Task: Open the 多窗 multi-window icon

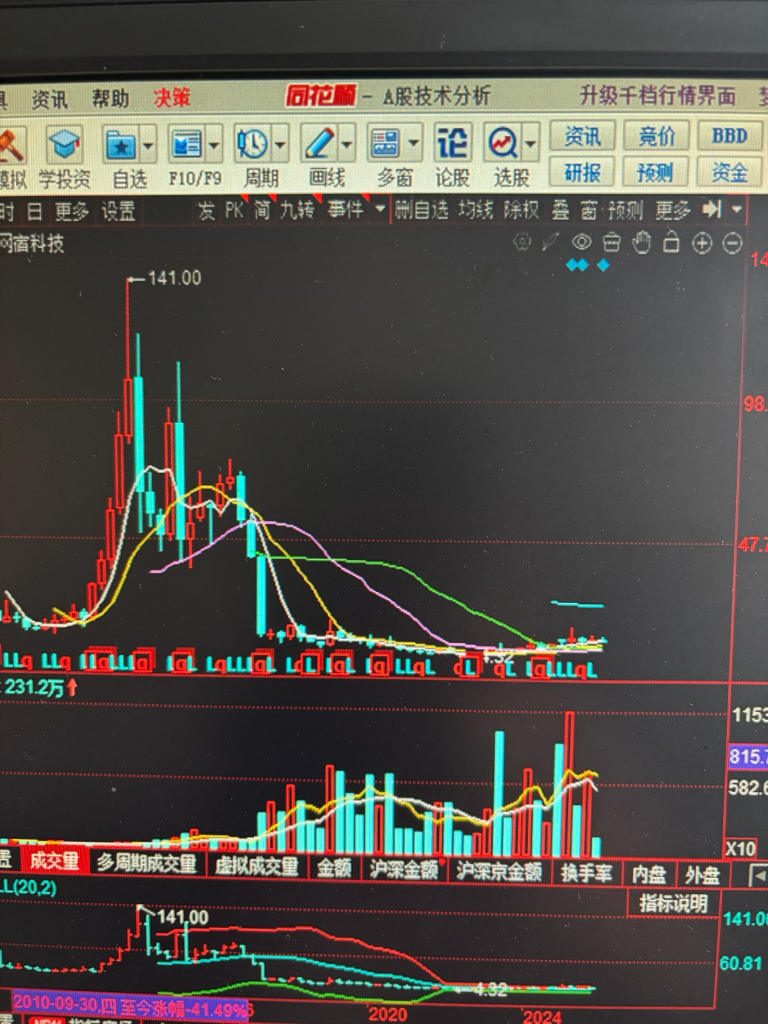Action: tap(385, 142)
